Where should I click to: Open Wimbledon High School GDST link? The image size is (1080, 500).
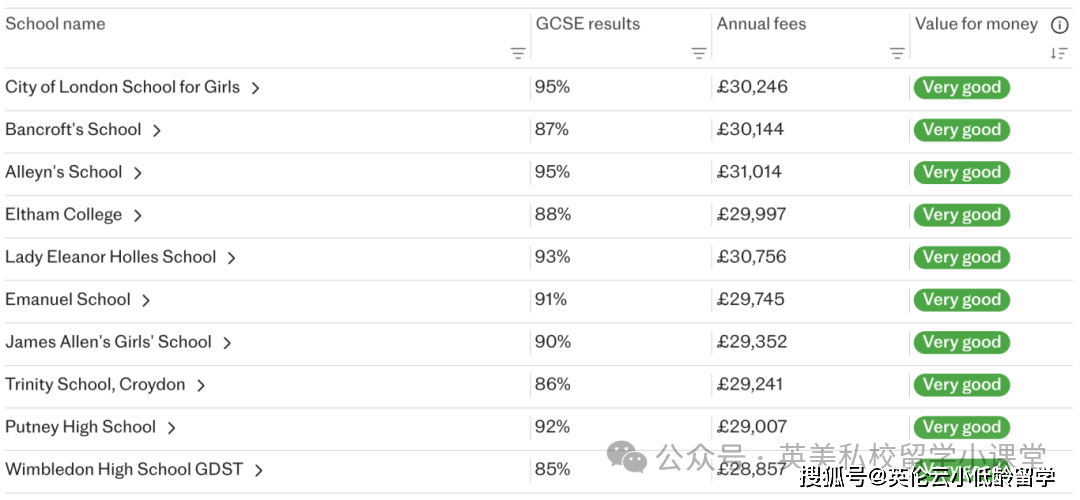[x=124, y=469]
